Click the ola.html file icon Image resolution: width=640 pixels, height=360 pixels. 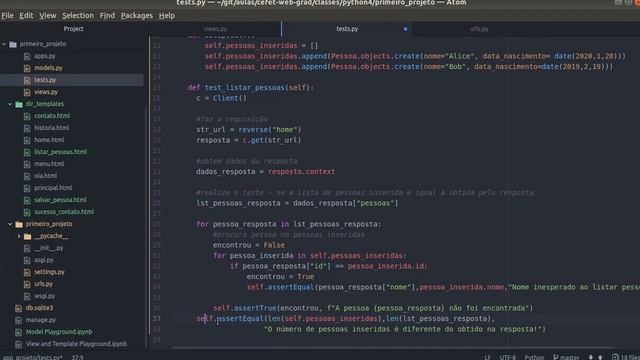coord(27,176)
